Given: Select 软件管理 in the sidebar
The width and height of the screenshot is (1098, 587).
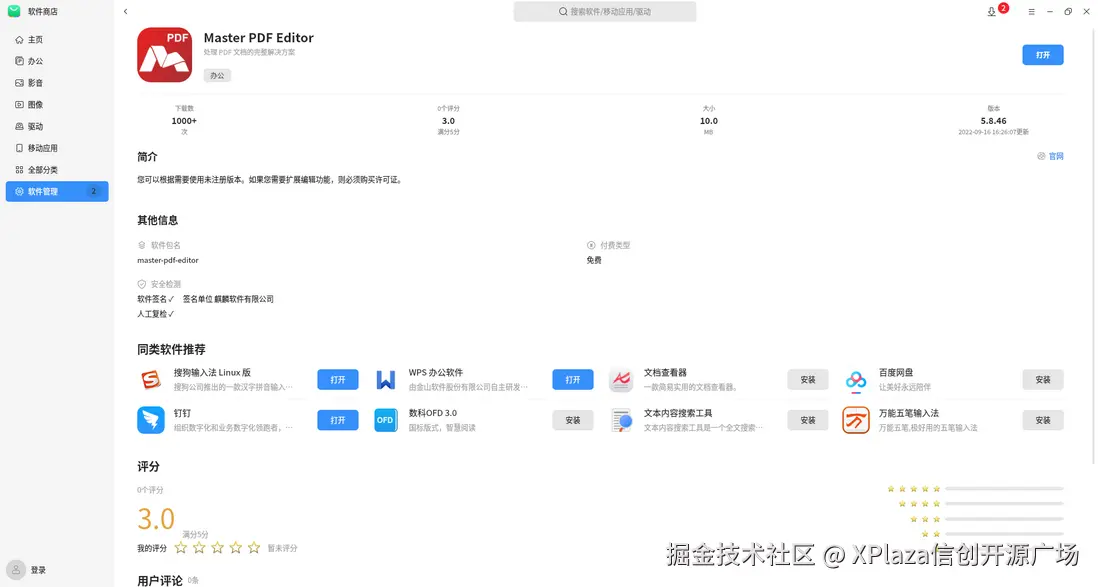Looking at the screenshot, I should pyautogui.click(x=57, y=191).
